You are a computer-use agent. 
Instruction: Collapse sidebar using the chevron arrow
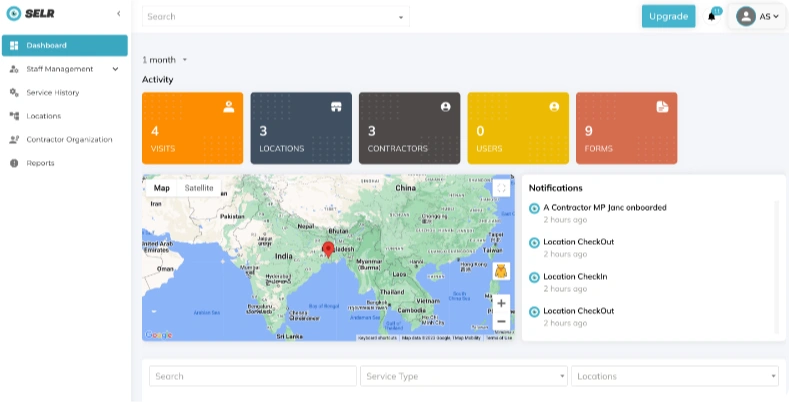(x=118, y=13)
